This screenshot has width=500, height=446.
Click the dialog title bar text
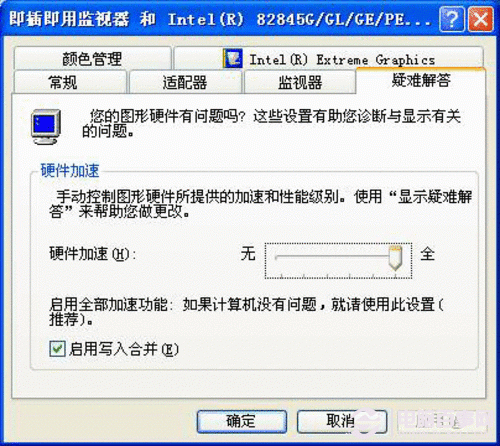220,19
